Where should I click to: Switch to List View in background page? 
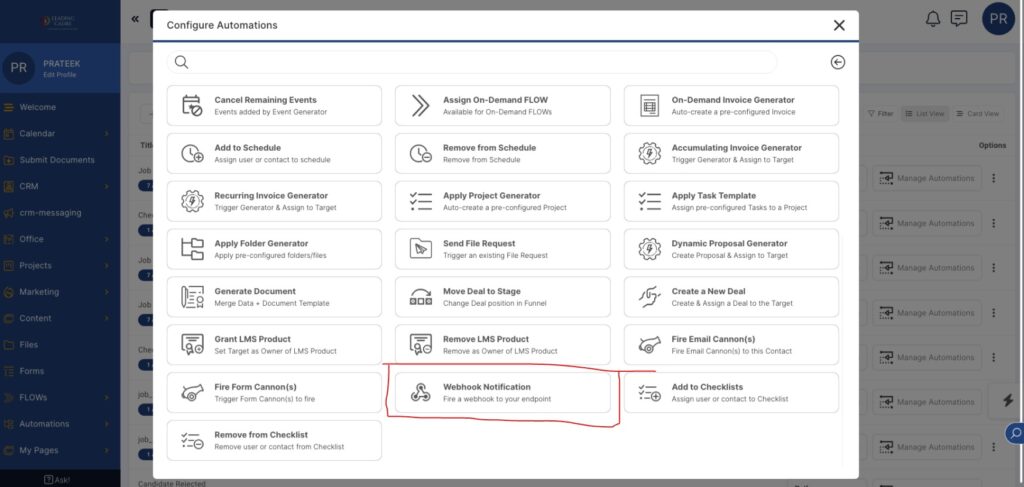pyautogui.click(x=924, y=114)
